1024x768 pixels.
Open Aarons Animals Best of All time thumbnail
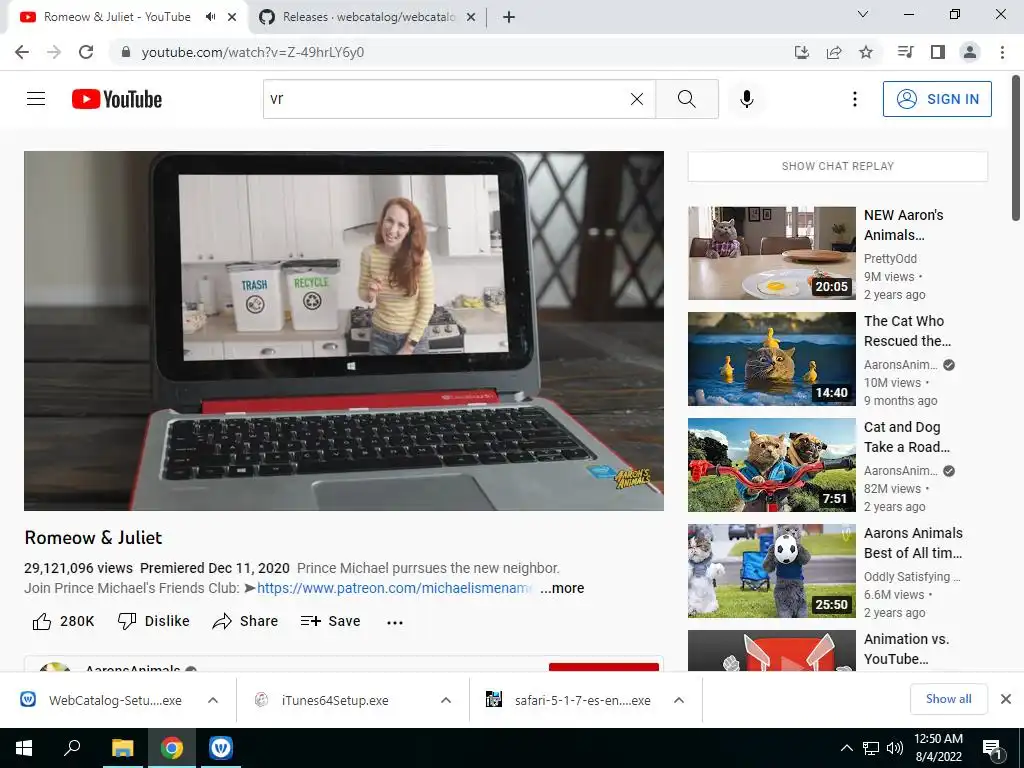point(771,571)
